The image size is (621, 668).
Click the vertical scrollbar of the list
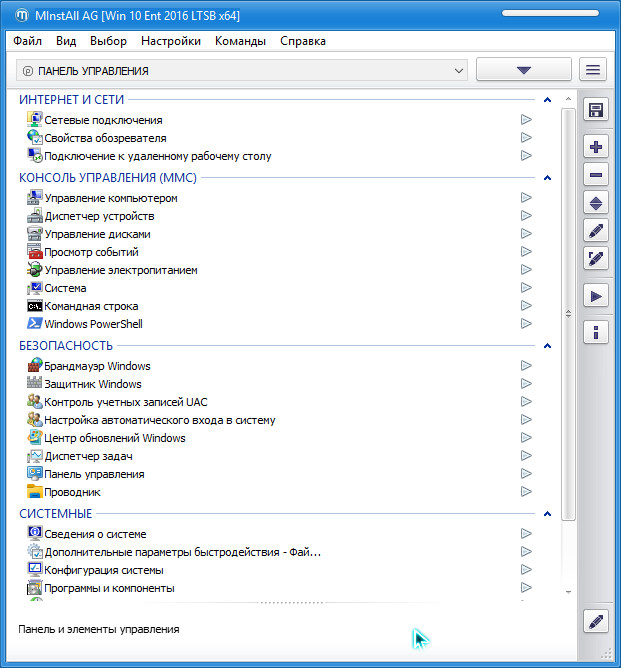tap(568, 313)
